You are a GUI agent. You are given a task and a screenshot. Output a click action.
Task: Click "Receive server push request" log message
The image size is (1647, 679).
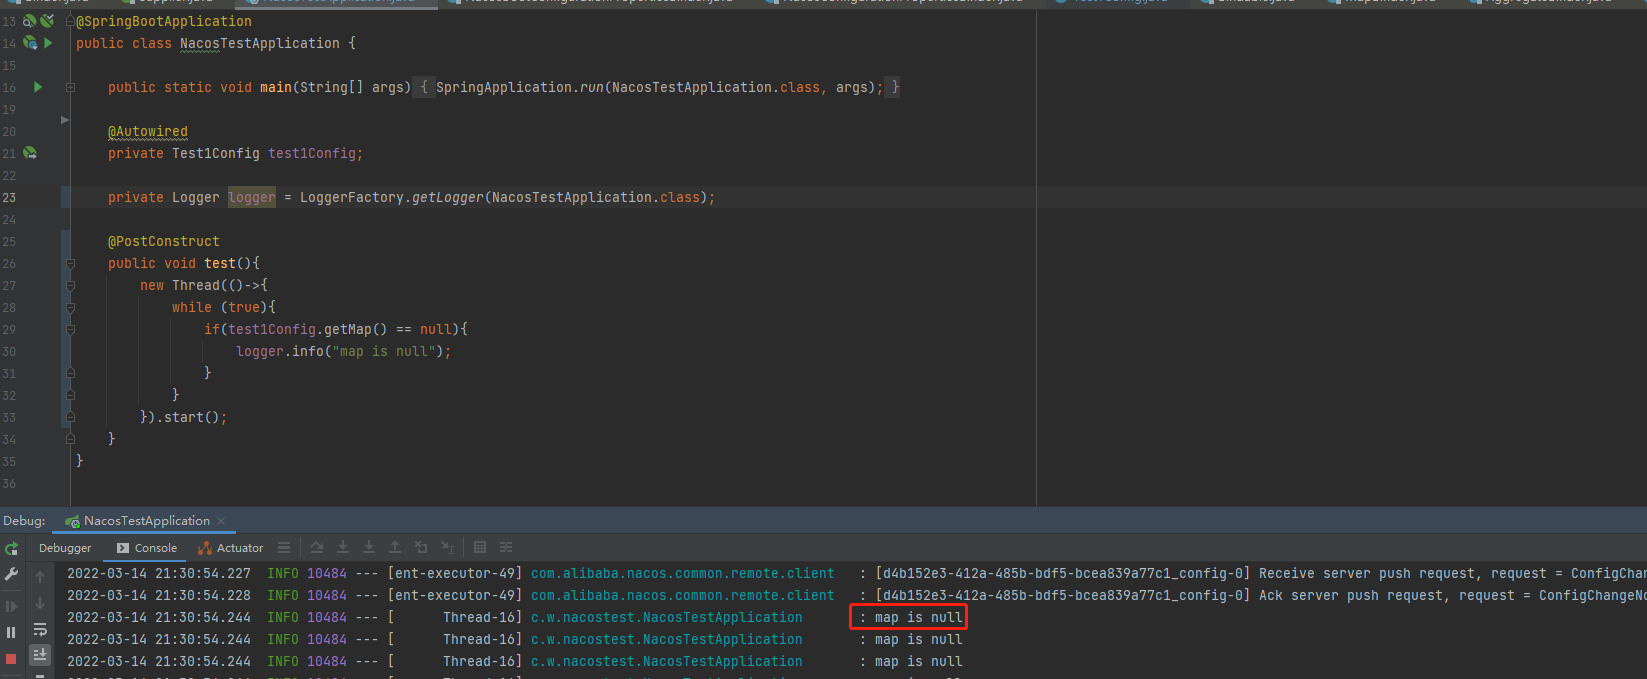1366,573
